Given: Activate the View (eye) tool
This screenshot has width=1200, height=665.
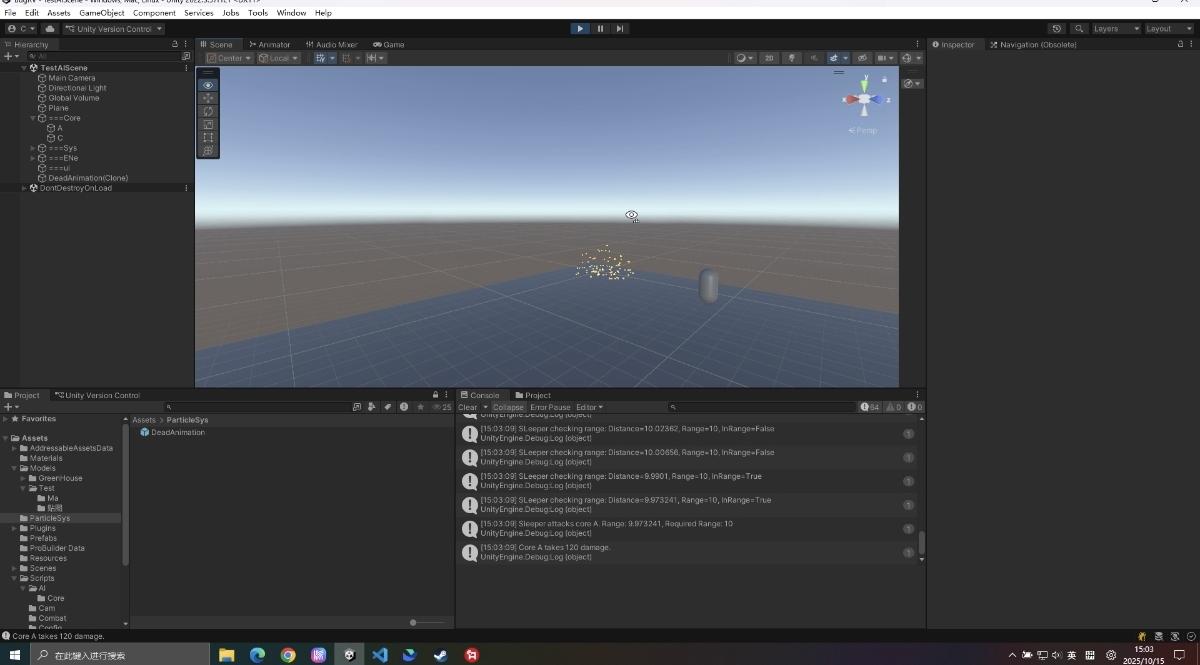Looking at the screenshot, I should point(208,85).
